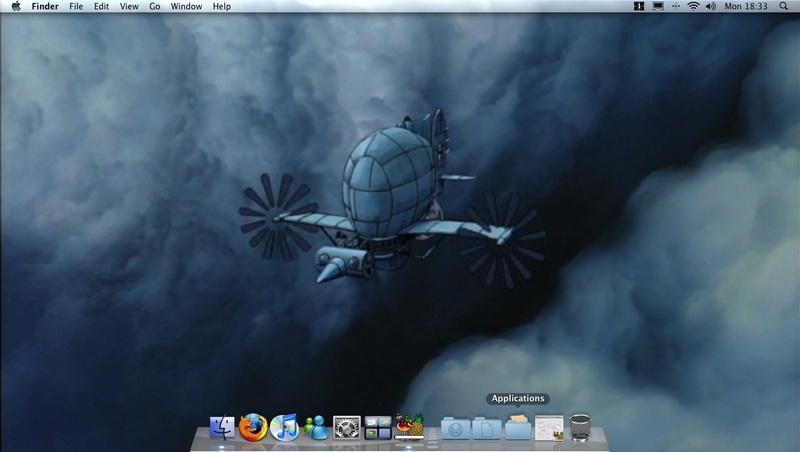Screen dimensions: 800x452
Task: Open the Finder menu in menu bar
Action: 45,6
